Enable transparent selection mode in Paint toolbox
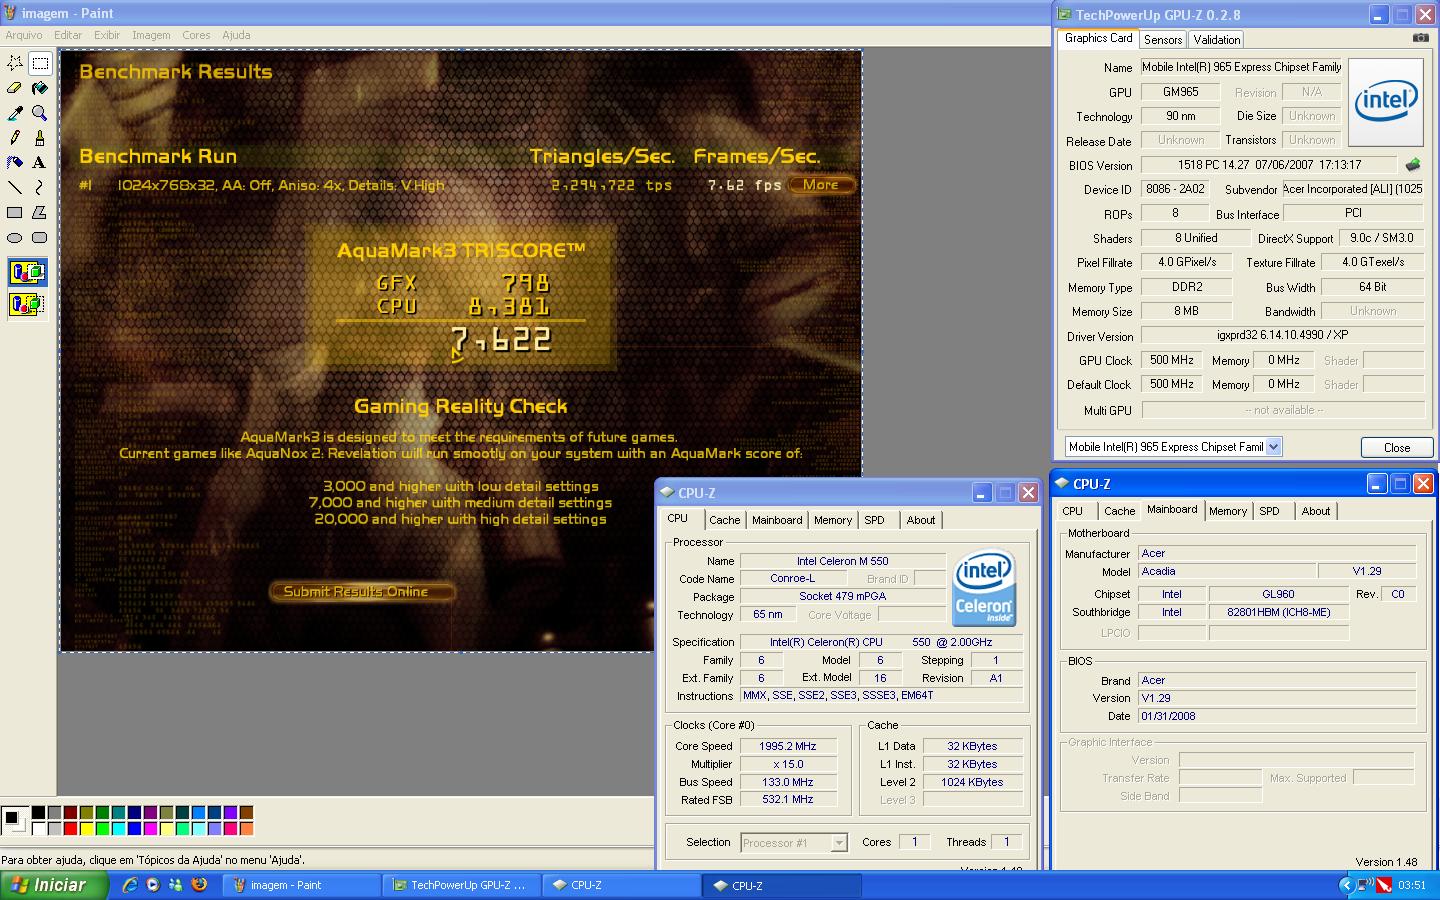1440x900 pixels. (27, 304)
